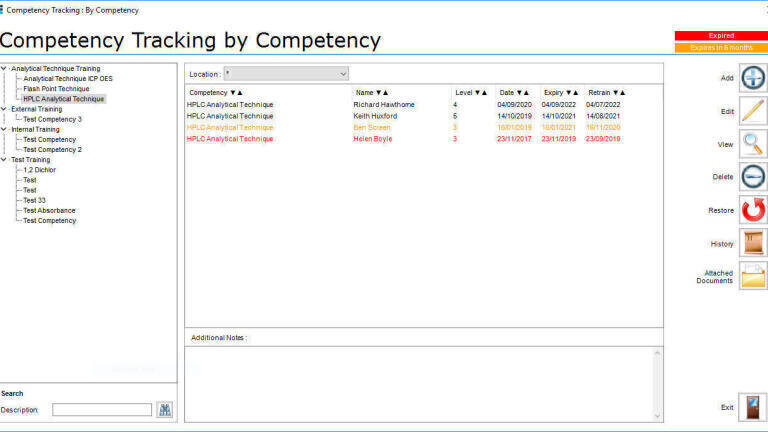Select Test 33 tree item
Screen dimensions: 768x432
pyautogui.click(x=34, y=200)
